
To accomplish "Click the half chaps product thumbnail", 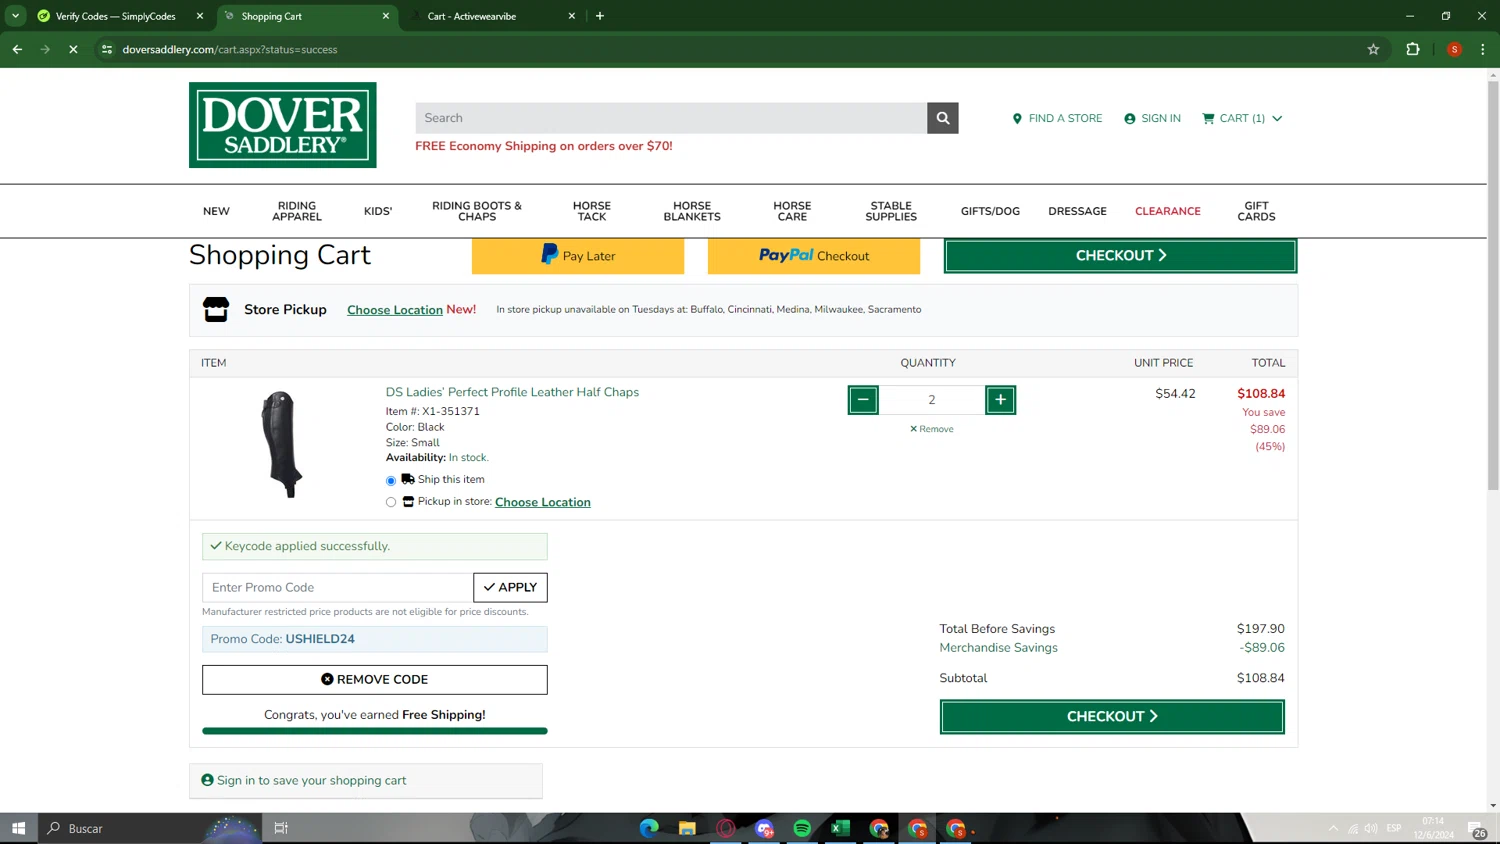I will (282, 444).
